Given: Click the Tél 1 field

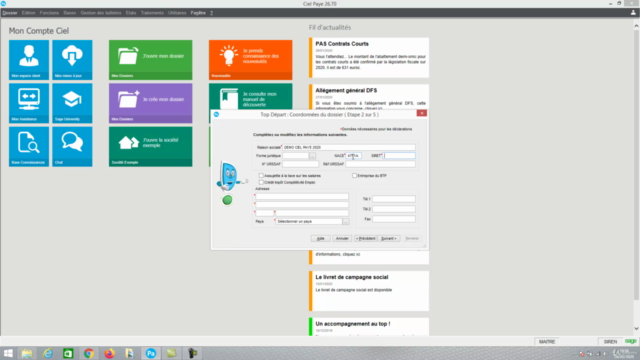Looking at the screenshot, I should [394, 199].
